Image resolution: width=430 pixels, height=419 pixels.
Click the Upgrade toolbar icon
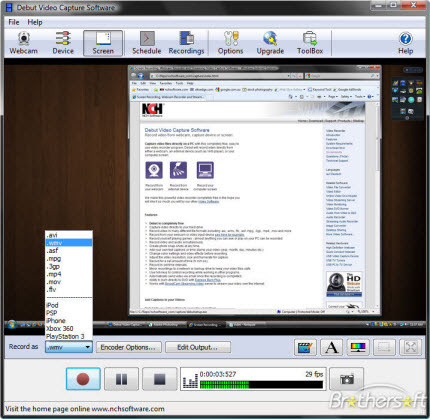click(x=270, y=43)
